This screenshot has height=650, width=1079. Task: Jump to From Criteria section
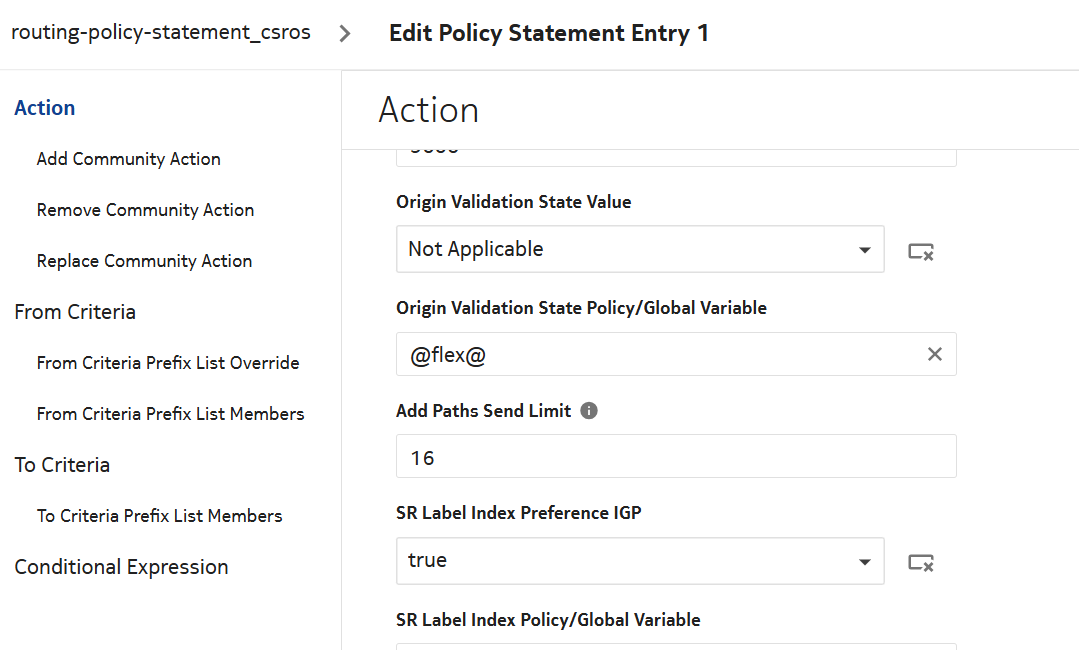click(75, 312)
